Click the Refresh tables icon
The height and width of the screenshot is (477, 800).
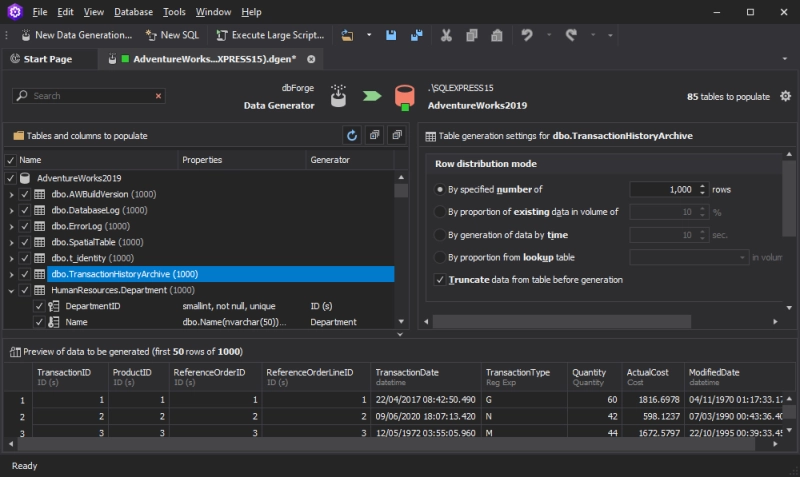tap(352, 136)
